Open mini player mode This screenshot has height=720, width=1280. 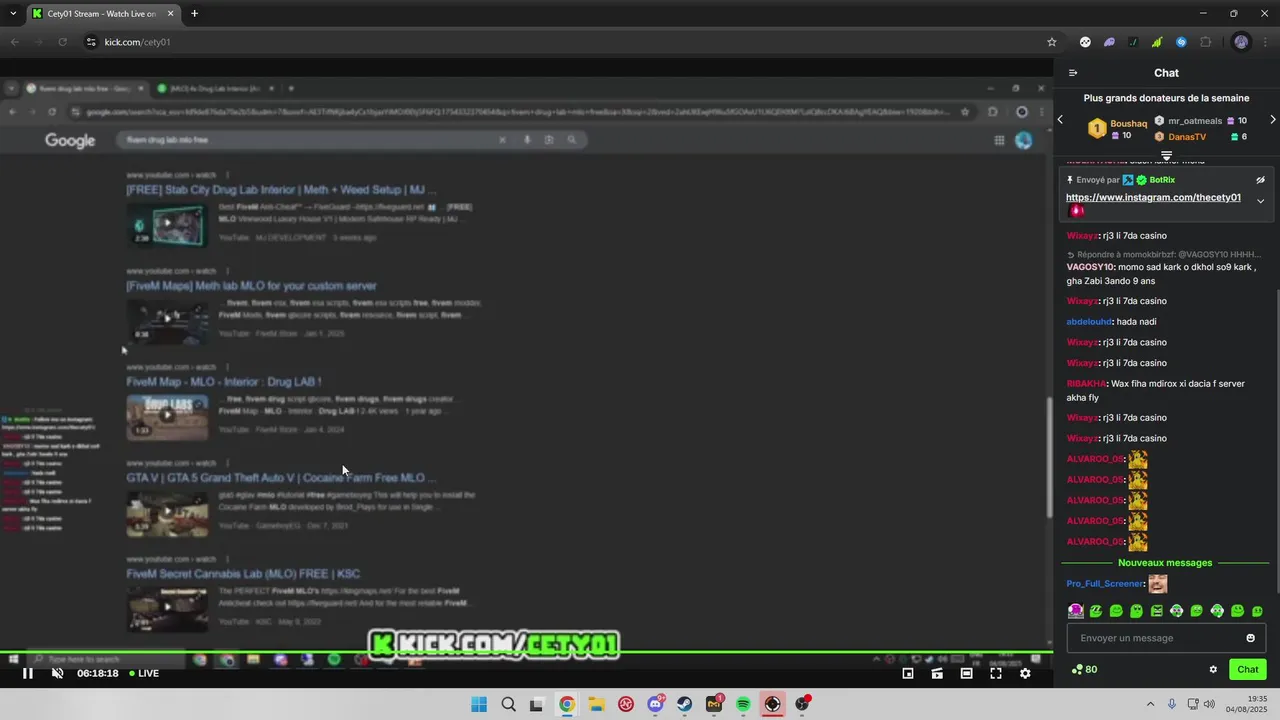908,673
